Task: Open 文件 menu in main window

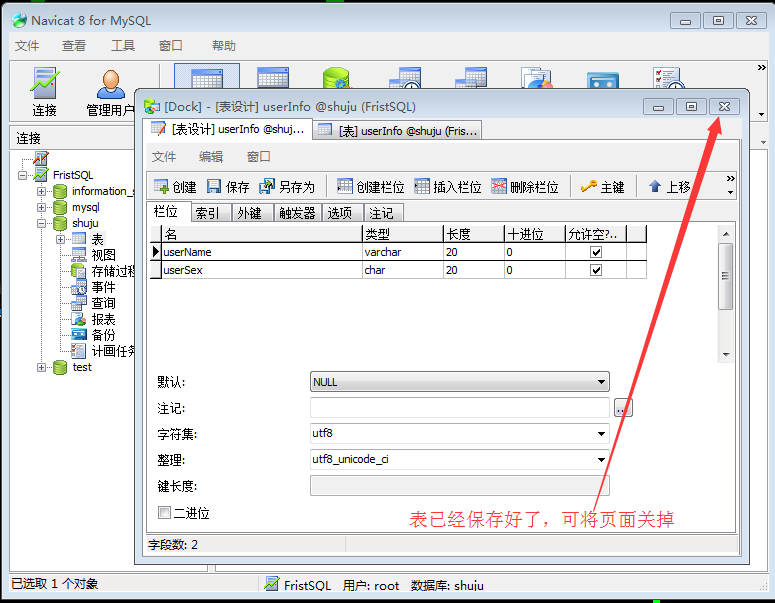Action: click(27, 46)
